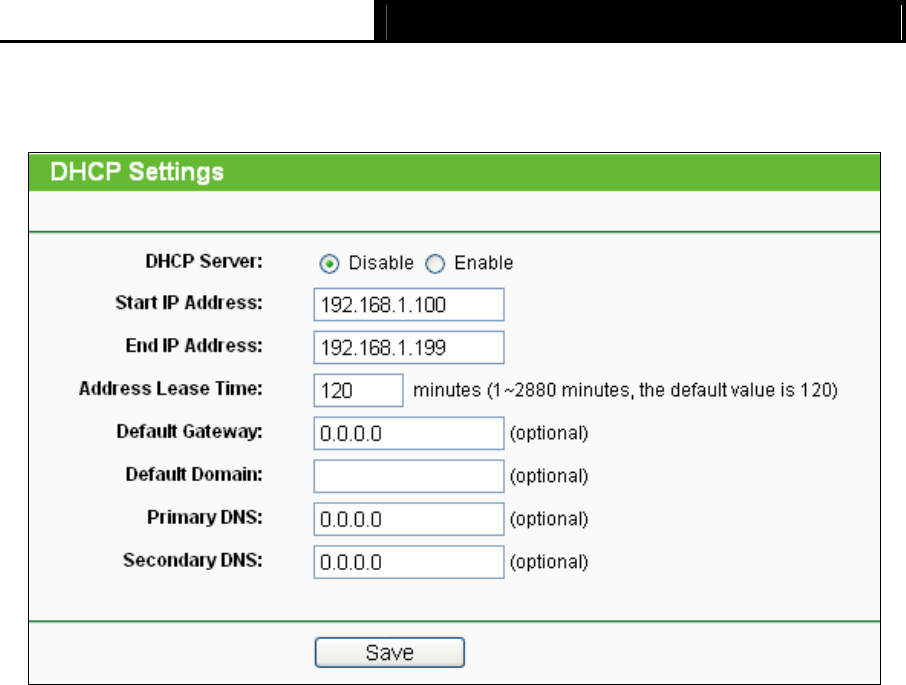Screen dimensions: 906x685
Task: Click the Start IP Address field
Action: point(409,304)
